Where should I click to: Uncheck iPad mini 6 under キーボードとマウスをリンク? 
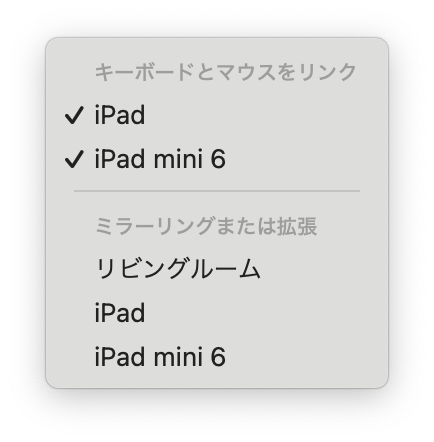pos(217,159)
